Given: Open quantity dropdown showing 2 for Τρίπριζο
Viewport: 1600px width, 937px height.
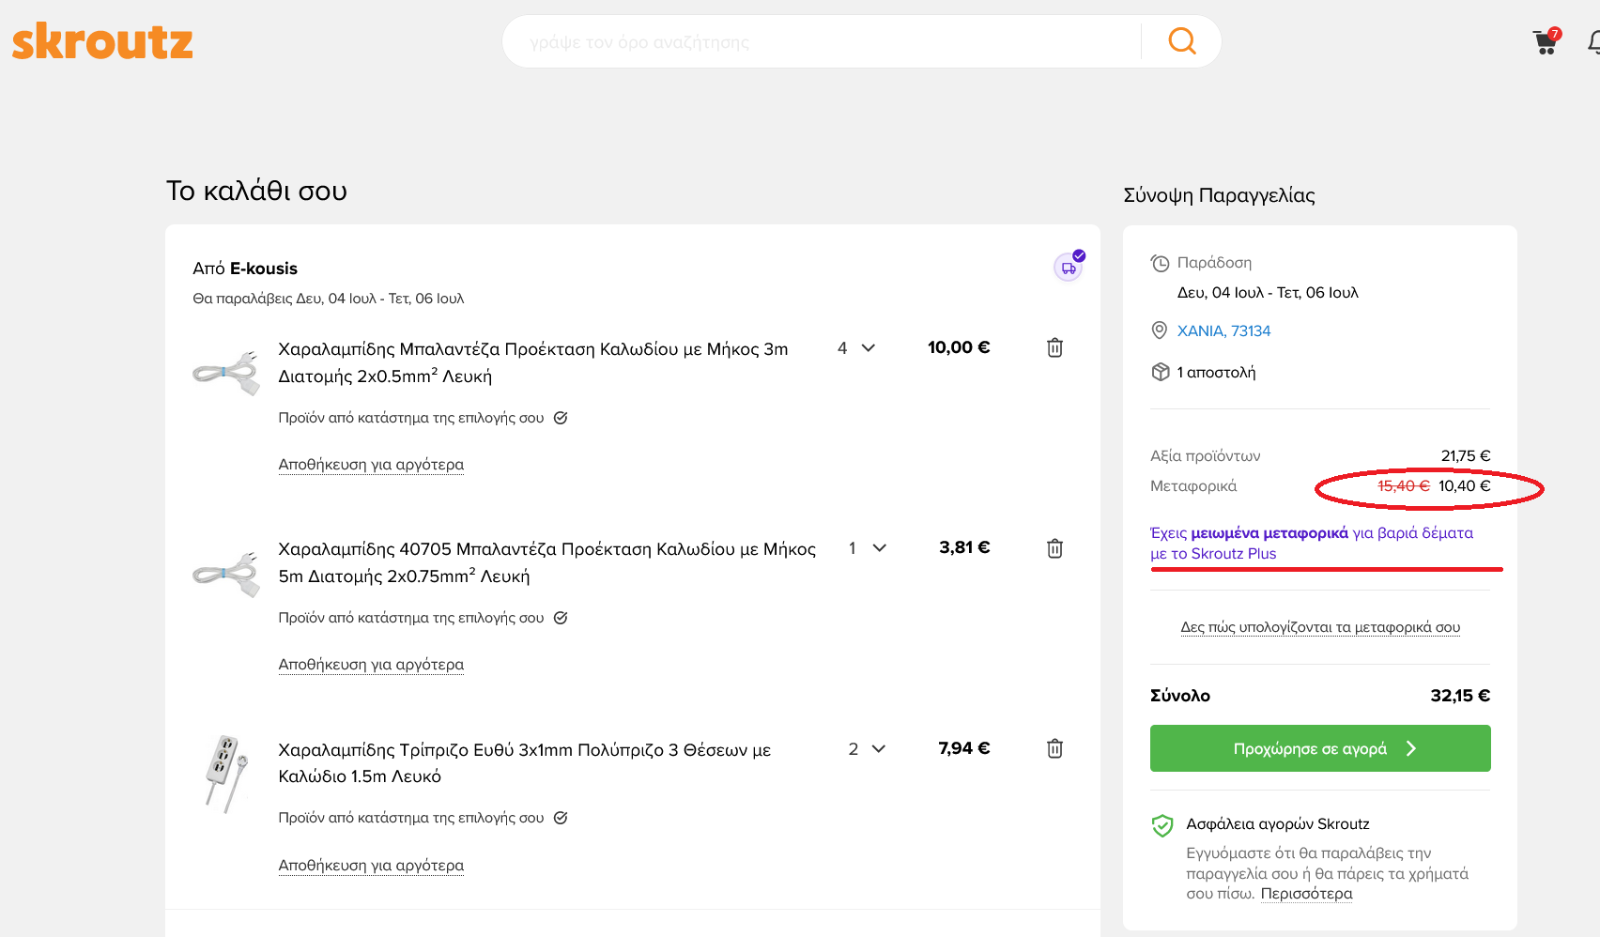Looking at the screenshot, I should point(867,748).
